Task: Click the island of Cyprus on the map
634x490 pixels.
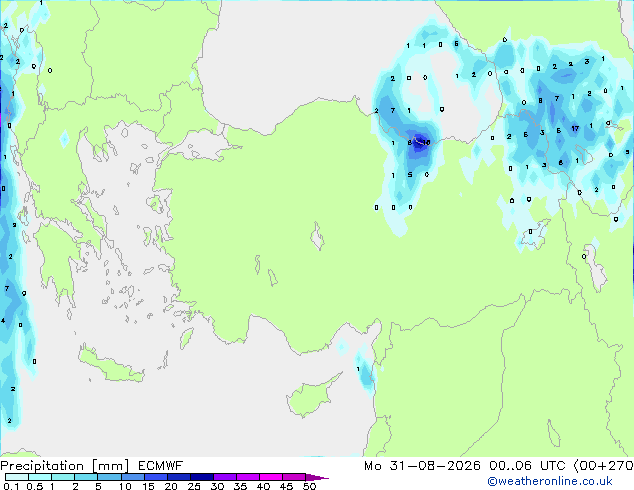Action: (x=310, y=398)
